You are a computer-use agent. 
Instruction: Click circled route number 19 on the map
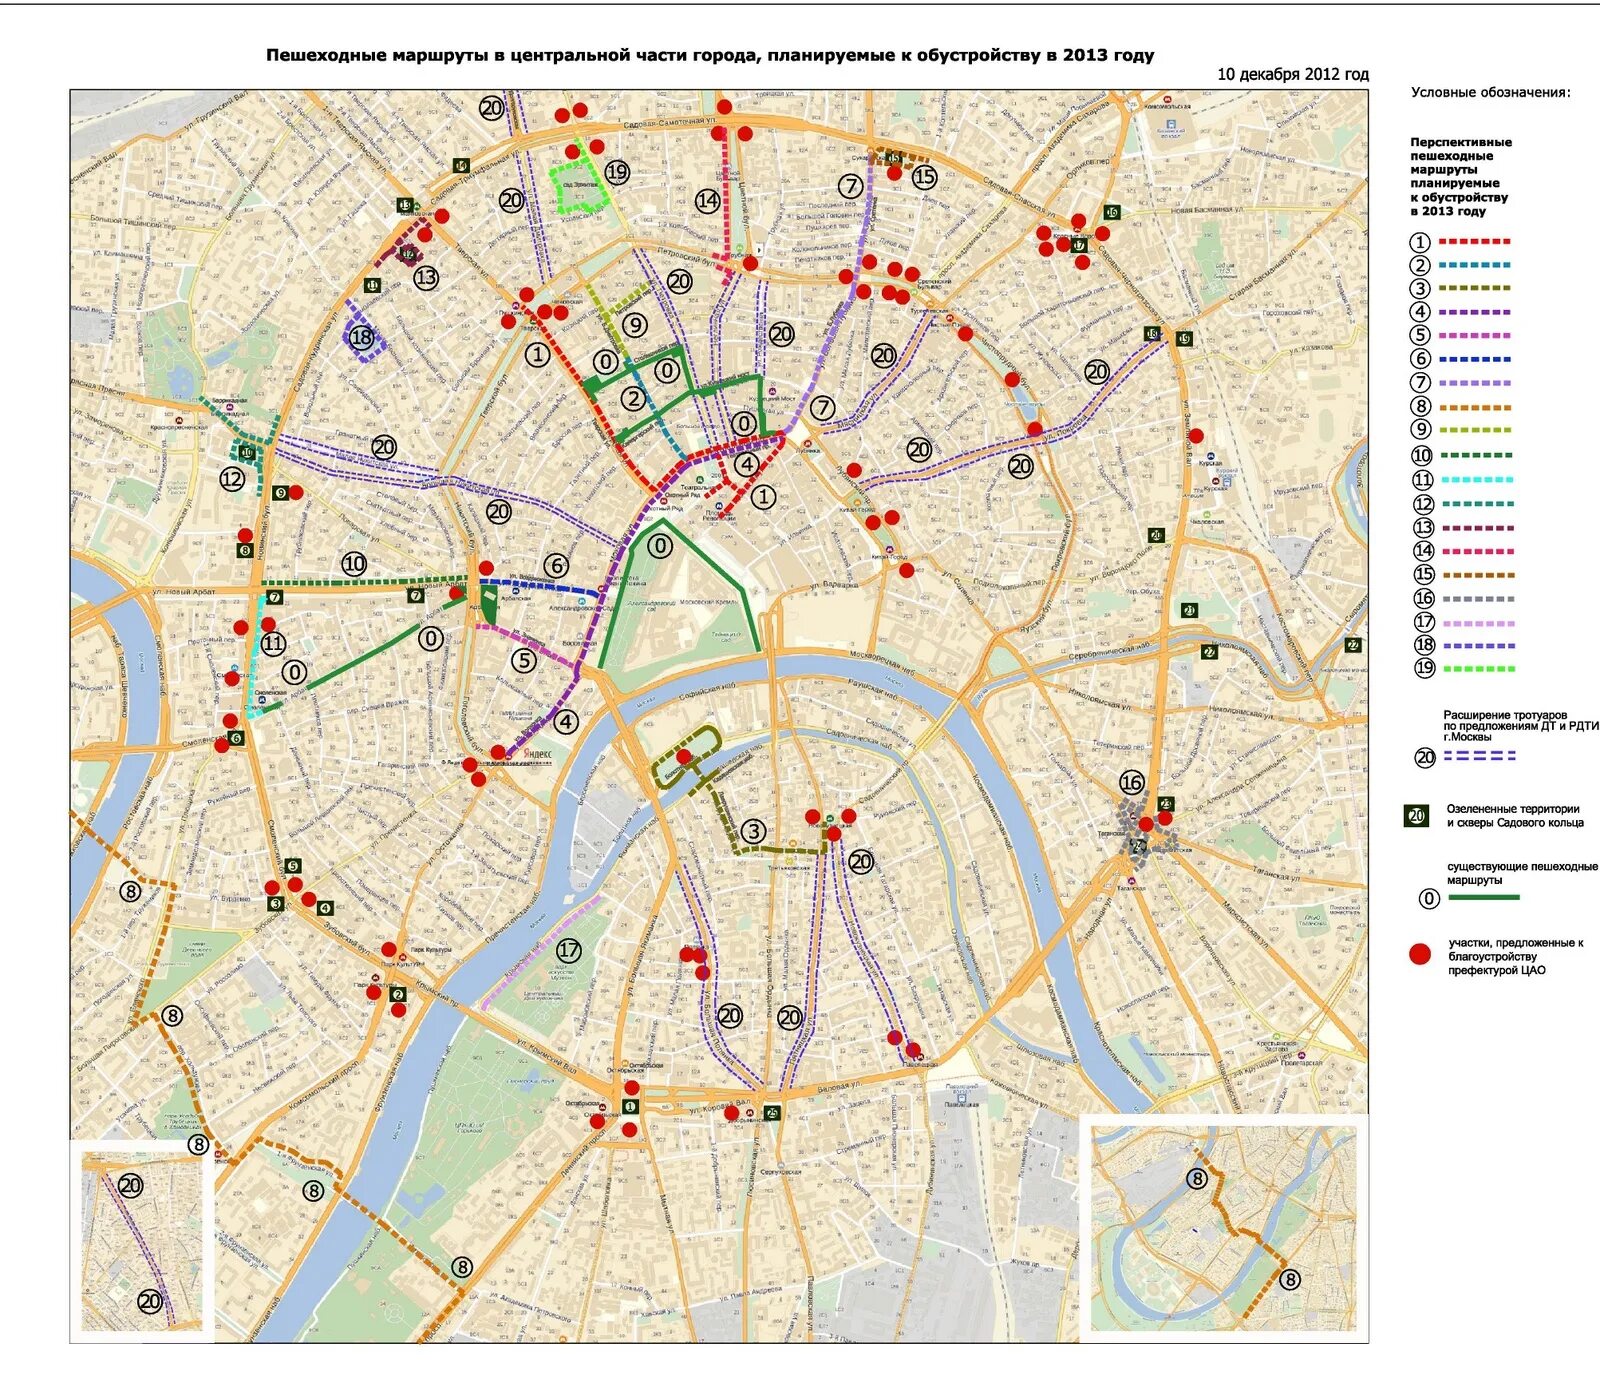(617, 172)
